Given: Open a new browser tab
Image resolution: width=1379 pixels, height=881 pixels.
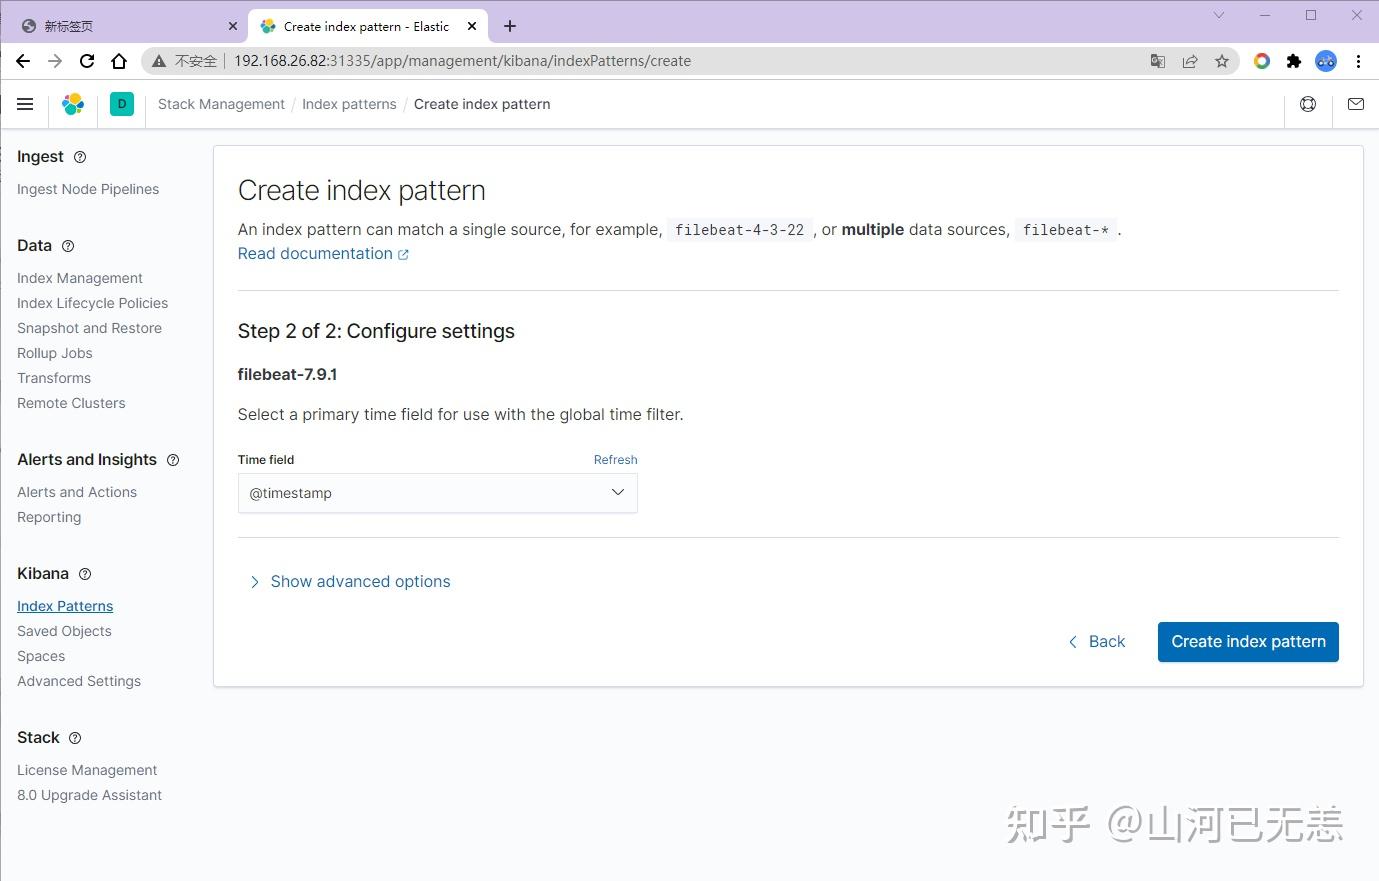Looking at the screenshot, I should click(510, 26).
